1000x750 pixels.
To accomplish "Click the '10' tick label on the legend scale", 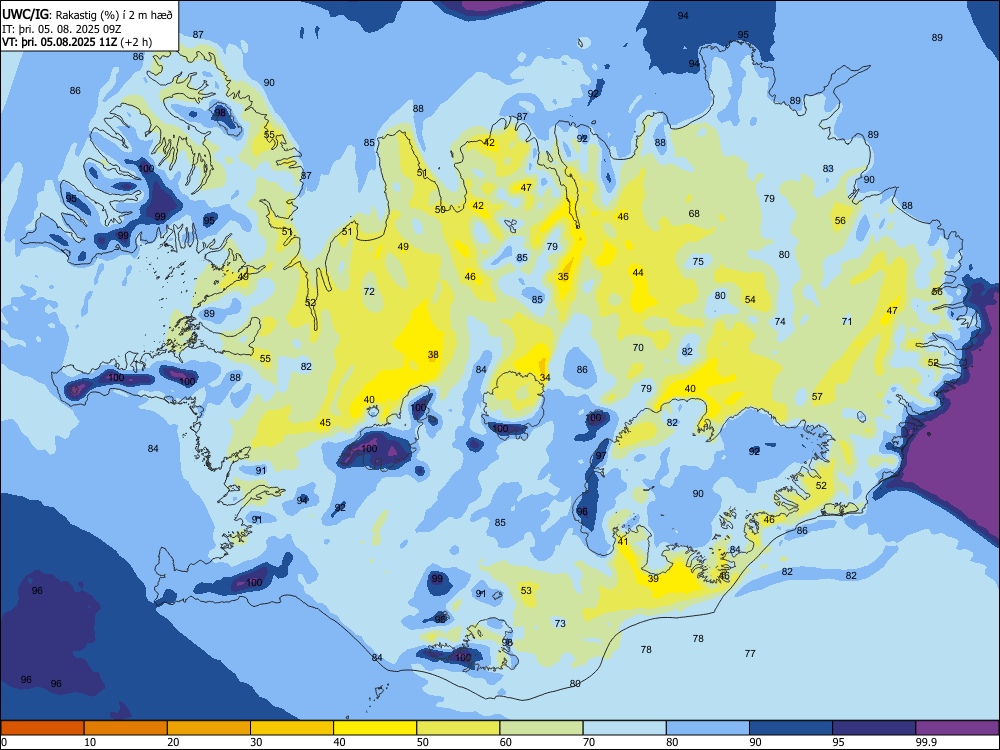I will (90, 742).
